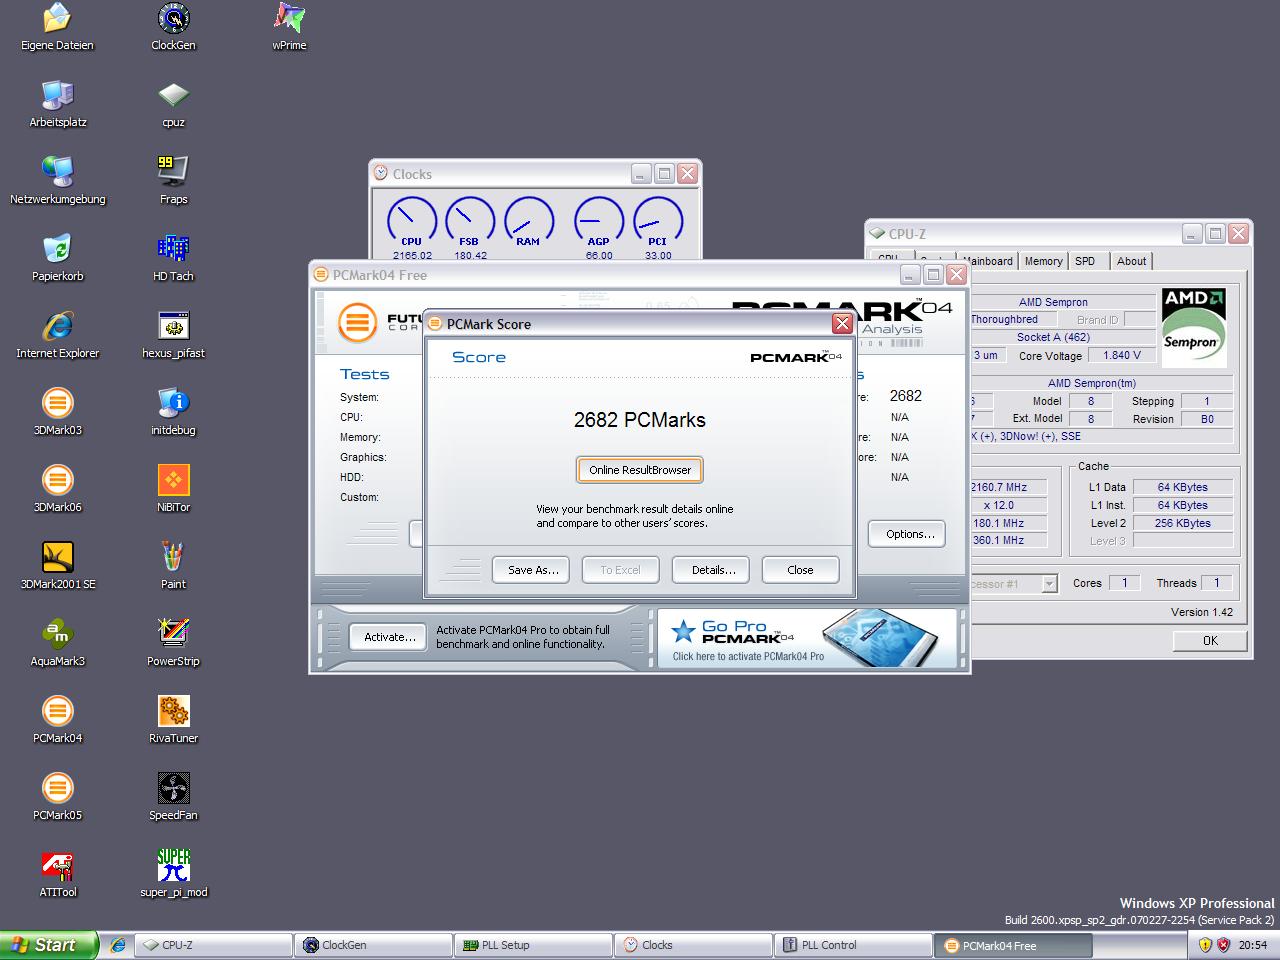Click the Activate button in PCMark04
1280x960 pixels.
tap(389, 637)
